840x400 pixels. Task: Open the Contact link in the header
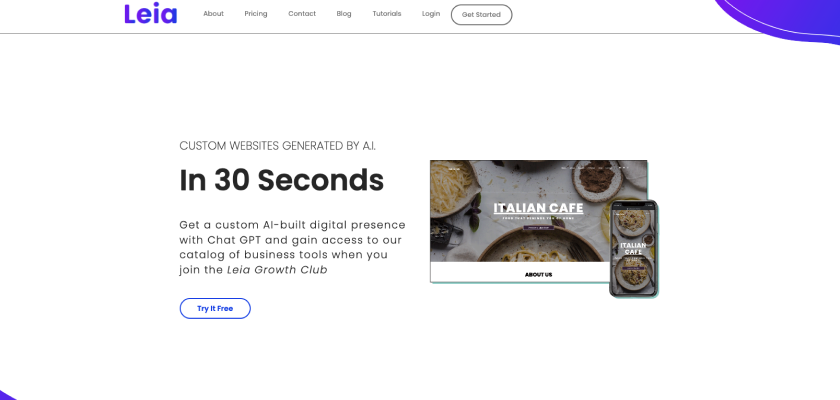click(x=302, y=14)
